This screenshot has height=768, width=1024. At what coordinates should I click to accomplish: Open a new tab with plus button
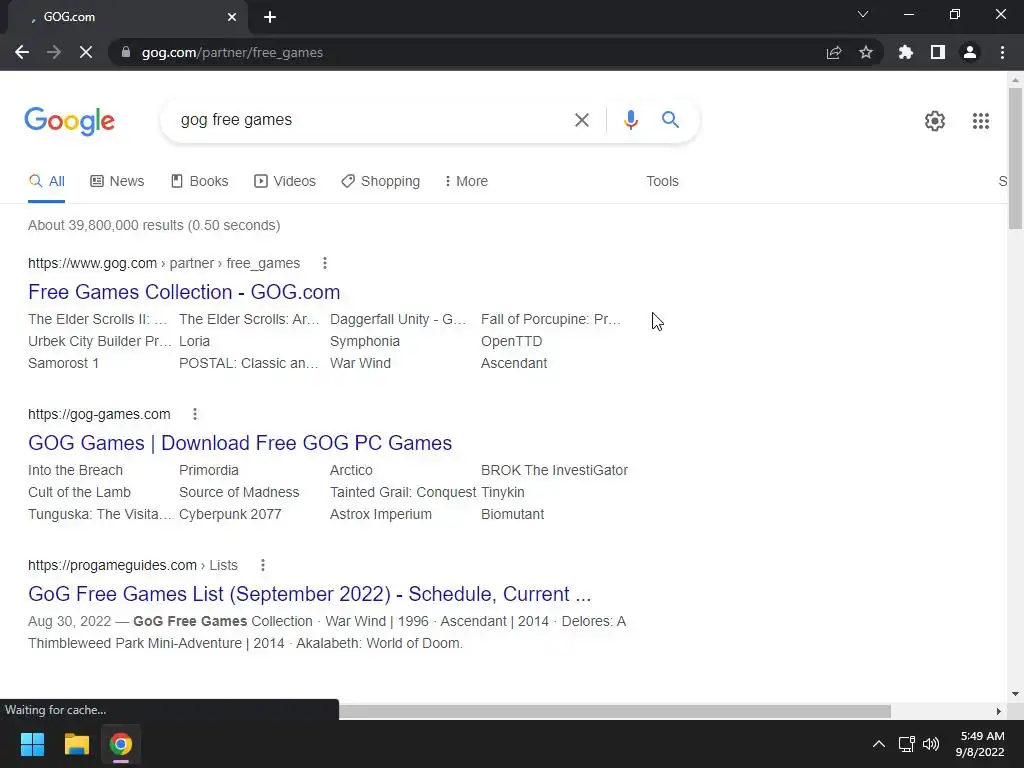pyautogui.click(x=270, y=17)
